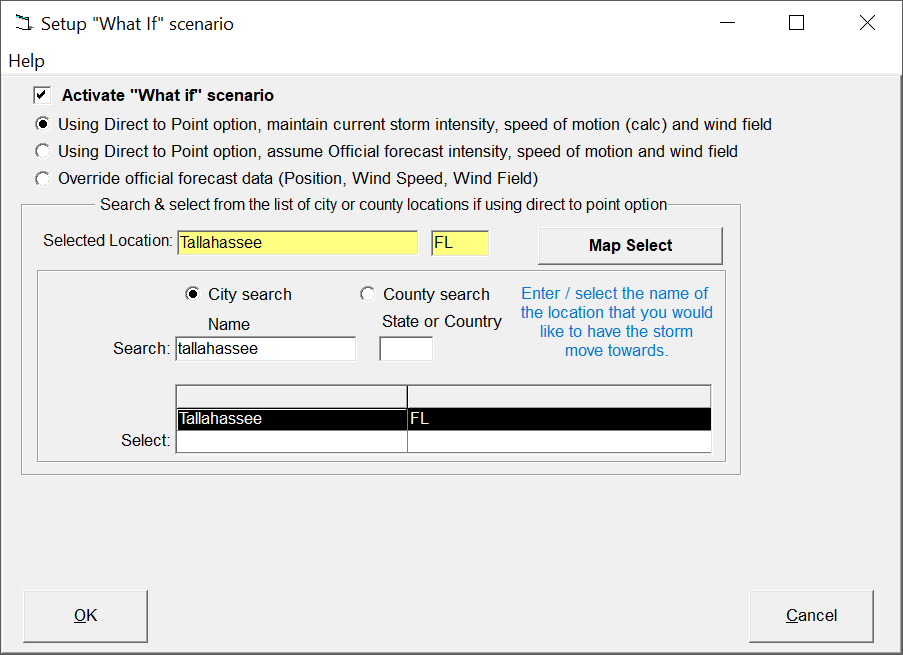Maximize the Setup "What If" scenario window

pos(796,23)
